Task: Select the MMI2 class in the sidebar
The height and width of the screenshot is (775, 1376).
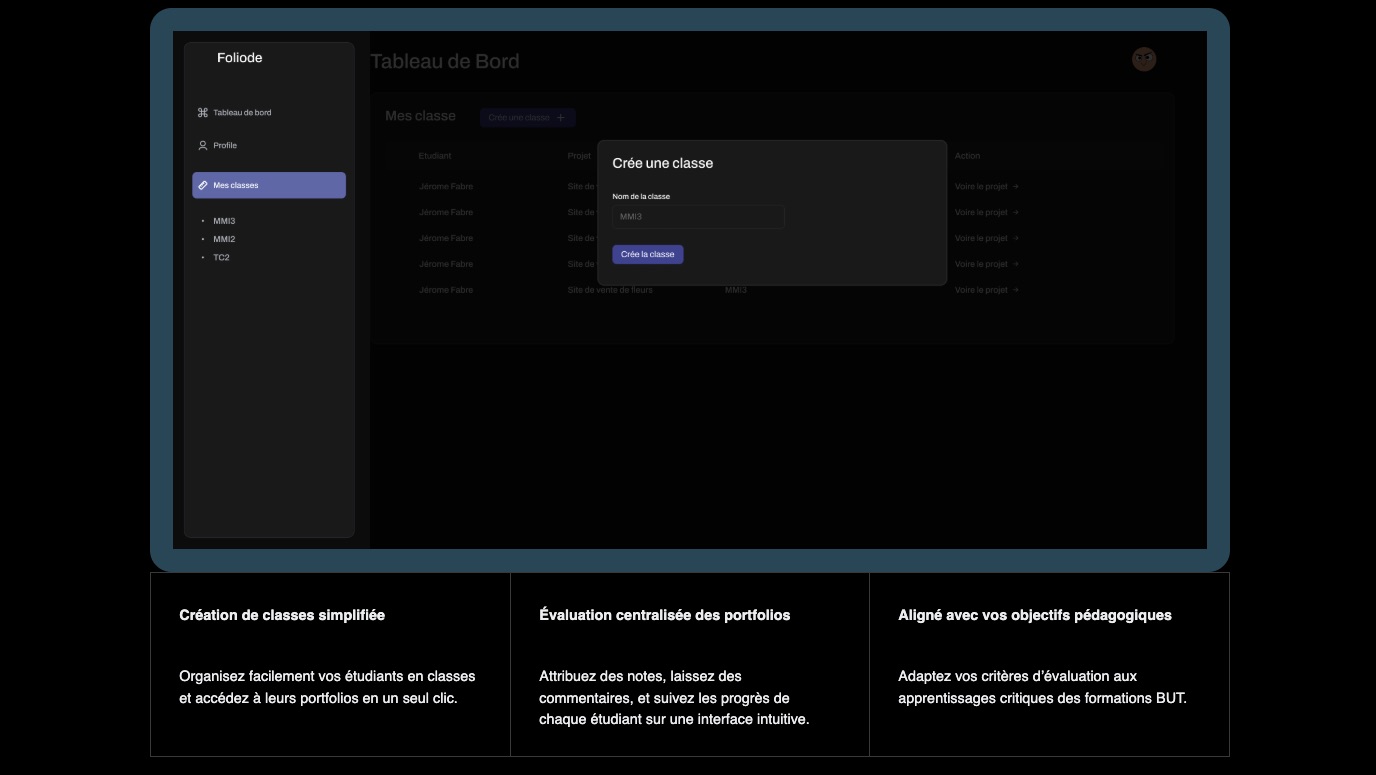Action: point(224,238)
